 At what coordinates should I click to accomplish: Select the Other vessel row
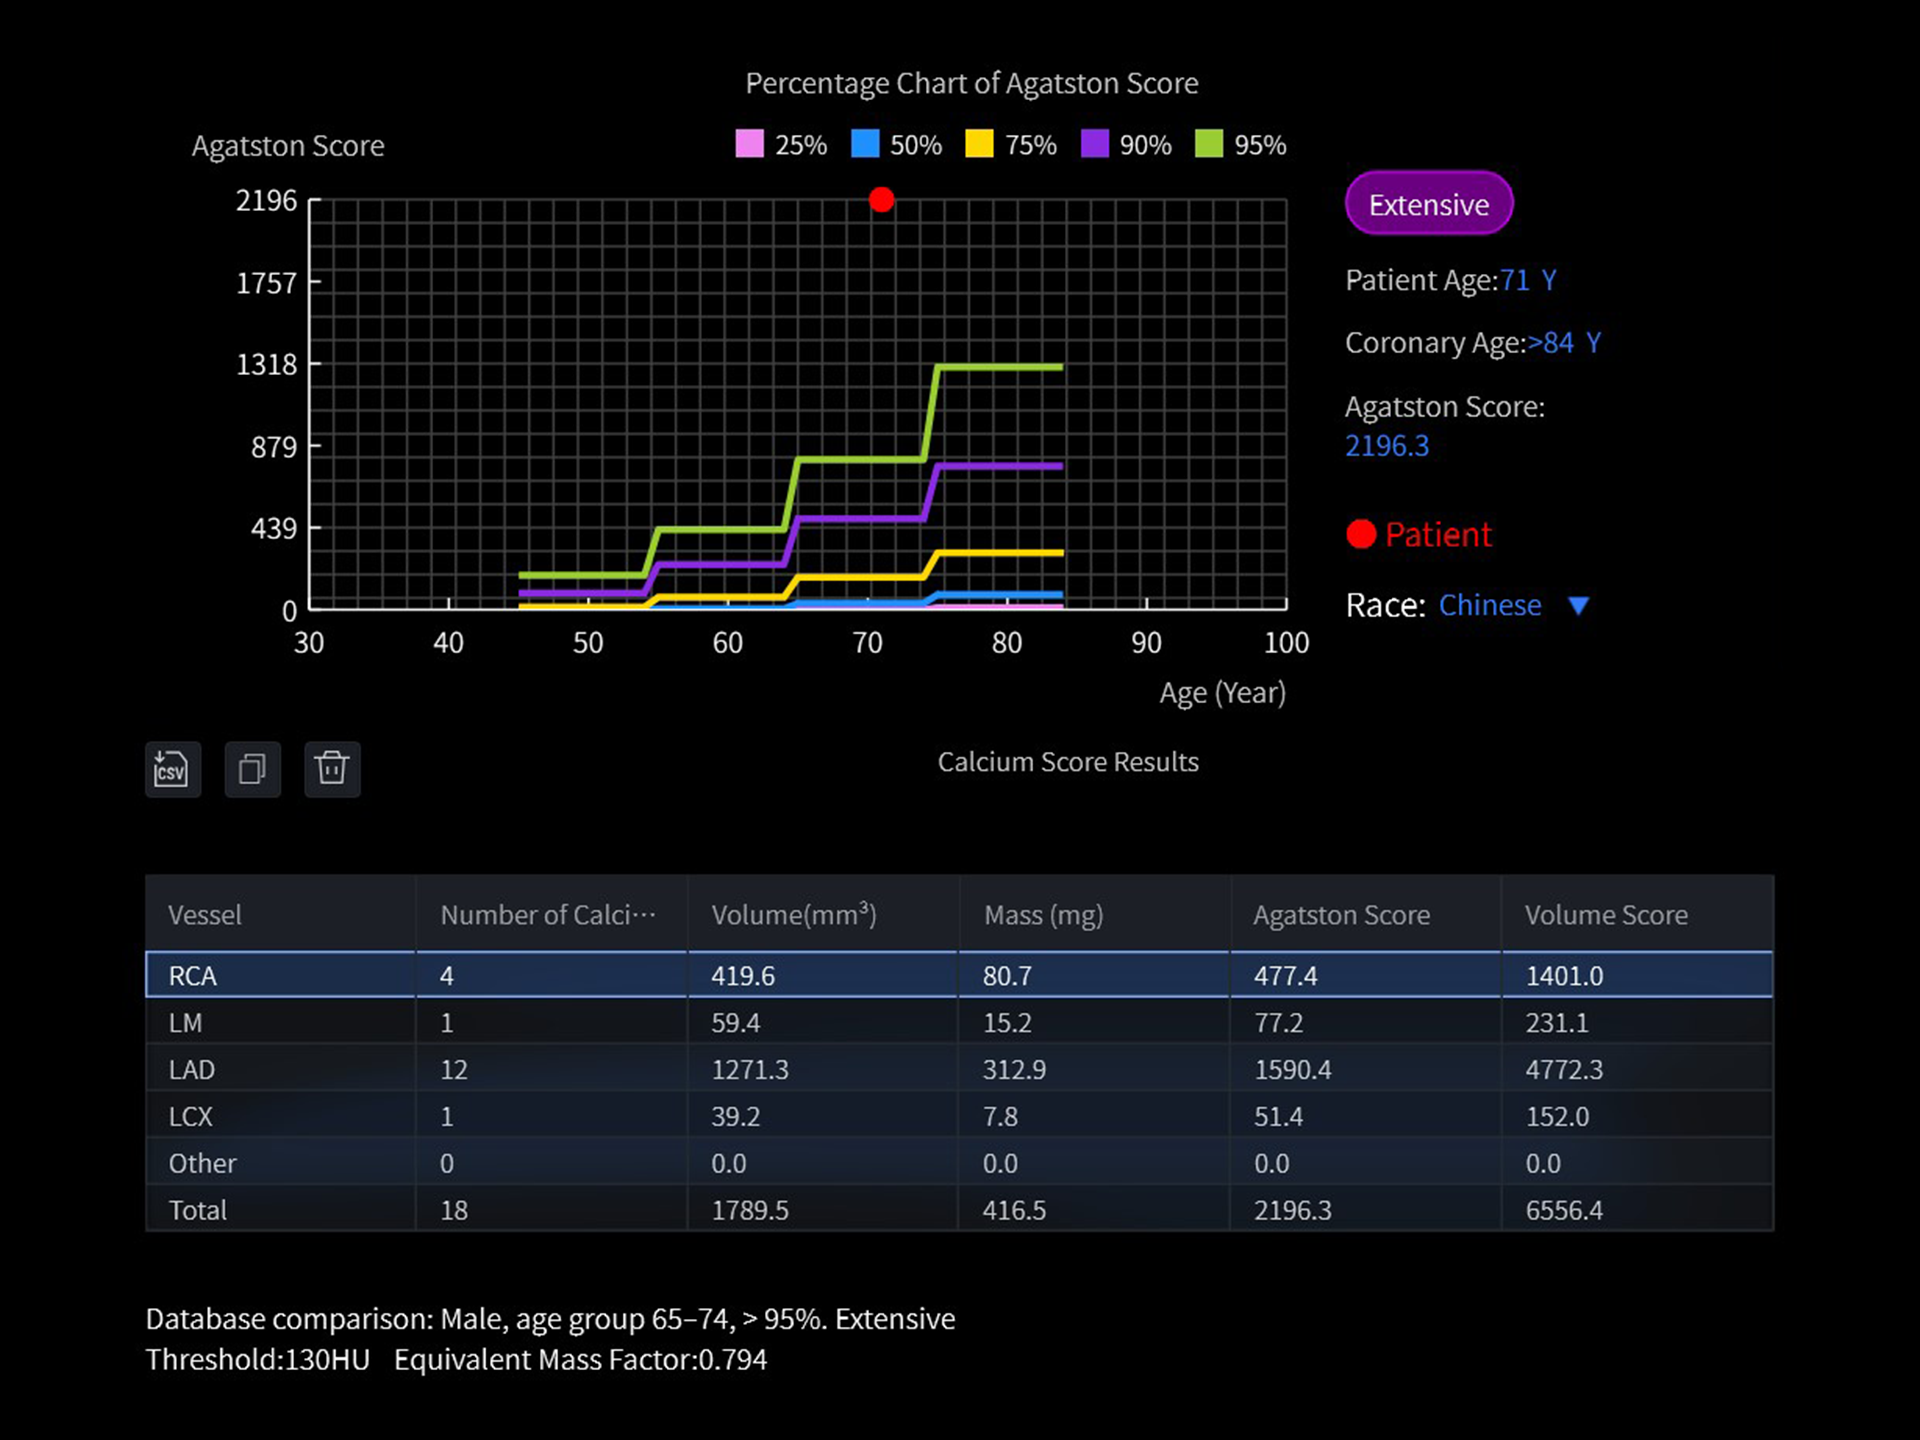[x=960, y=1163]
